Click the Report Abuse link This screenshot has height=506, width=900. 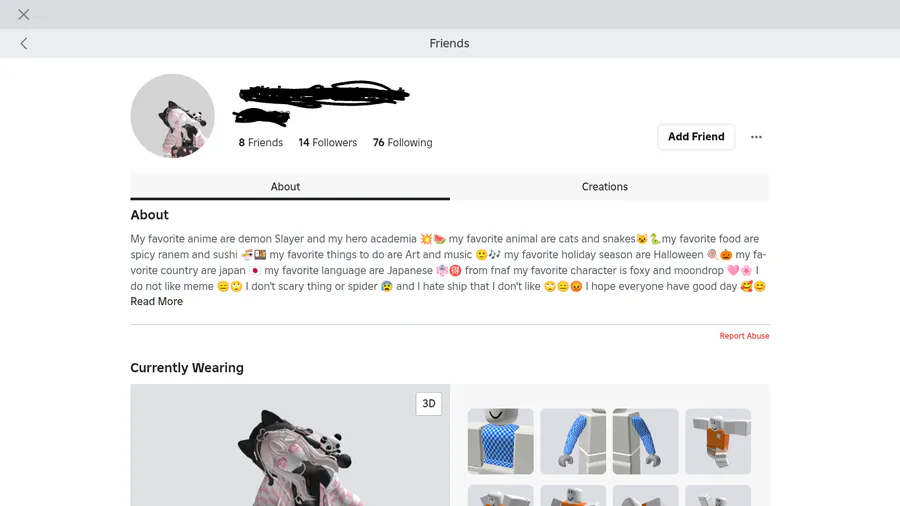(x=744, y=336)
